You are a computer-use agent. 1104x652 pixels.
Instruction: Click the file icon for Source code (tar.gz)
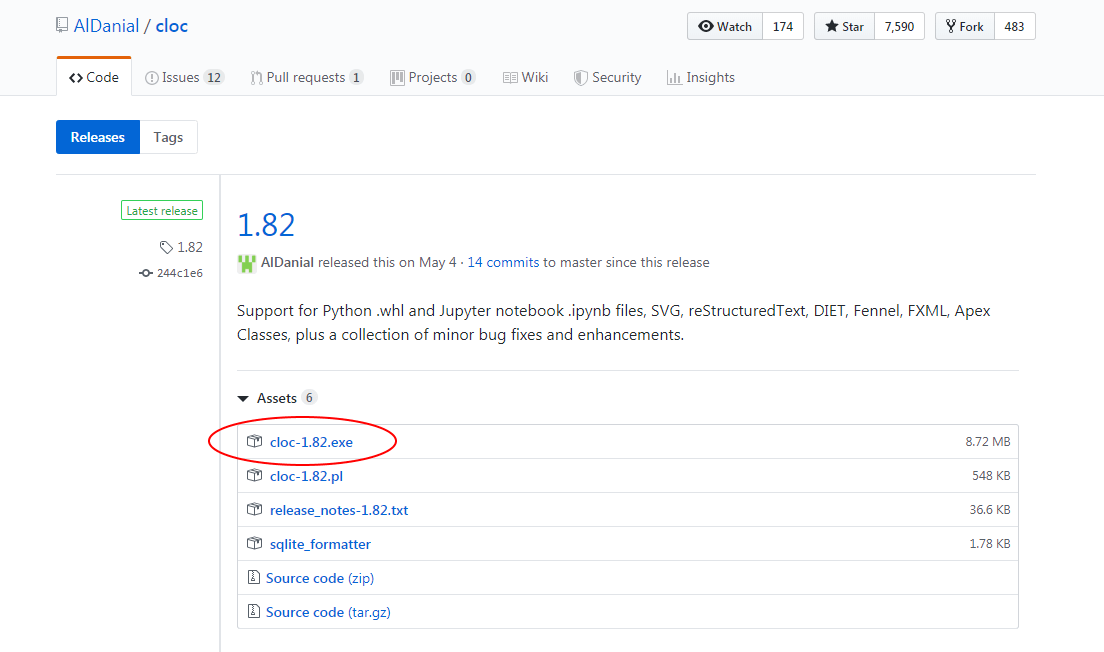(254, 612)
